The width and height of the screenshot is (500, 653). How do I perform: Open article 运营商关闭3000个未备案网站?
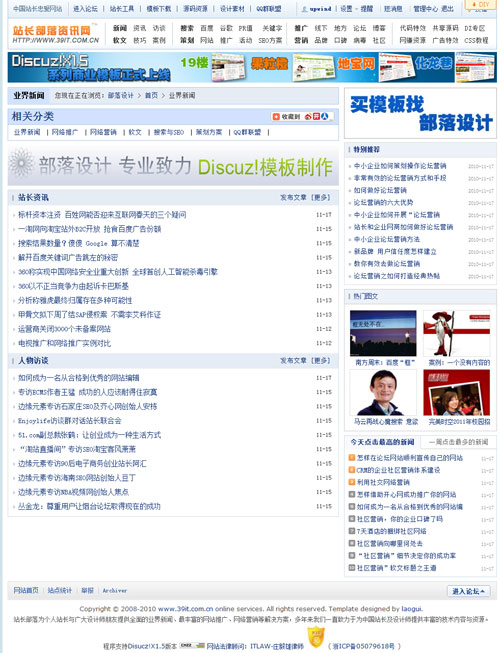tap(65, 329)
